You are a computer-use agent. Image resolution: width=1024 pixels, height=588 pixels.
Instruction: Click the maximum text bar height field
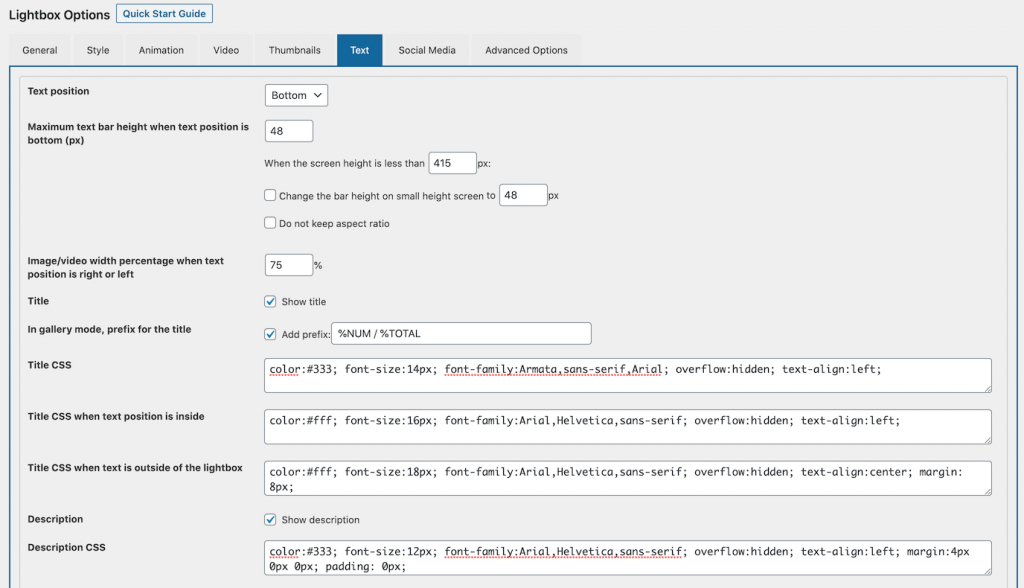288,130
